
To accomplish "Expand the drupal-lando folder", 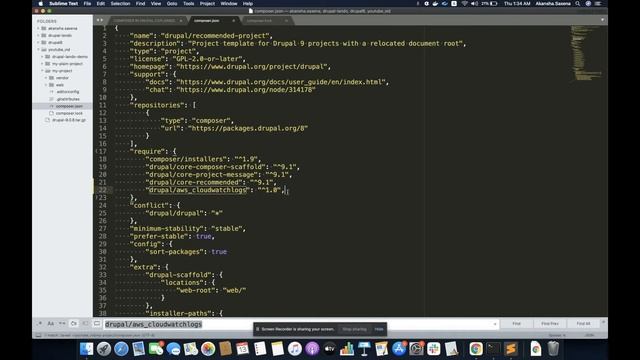I will pos(38,36).
